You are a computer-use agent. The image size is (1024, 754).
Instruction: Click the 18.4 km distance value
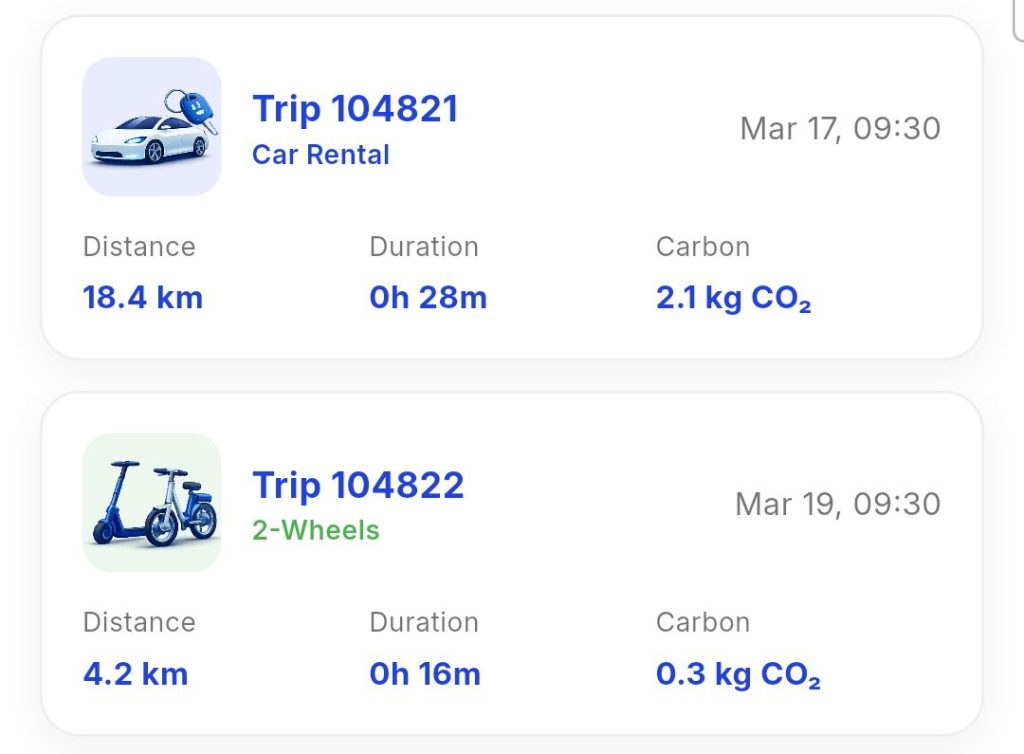(x=143, y=297)
